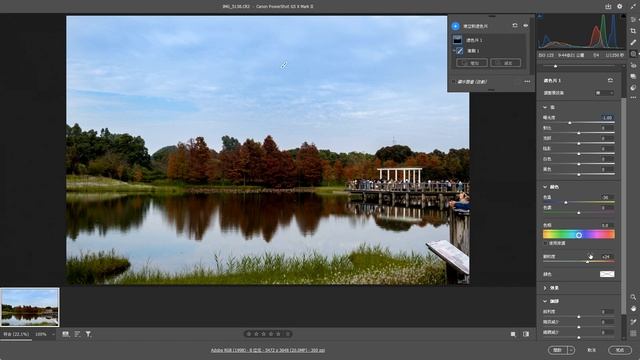The width and height of the screenshot is (640, 360).
Task: Click the temperature slider handle
Action: [566, 202]
